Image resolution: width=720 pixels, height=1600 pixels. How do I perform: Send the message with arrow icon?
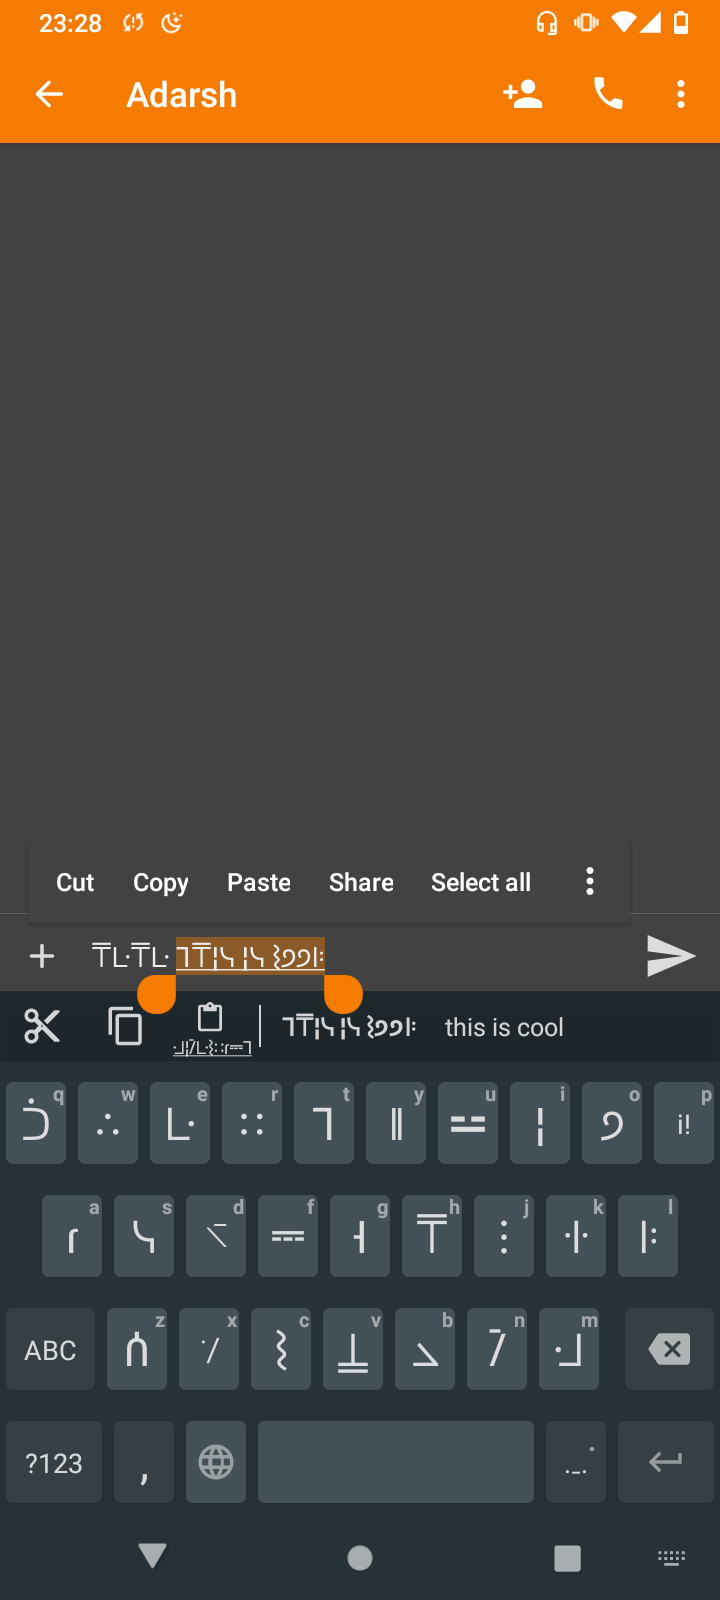coord(670,957)
